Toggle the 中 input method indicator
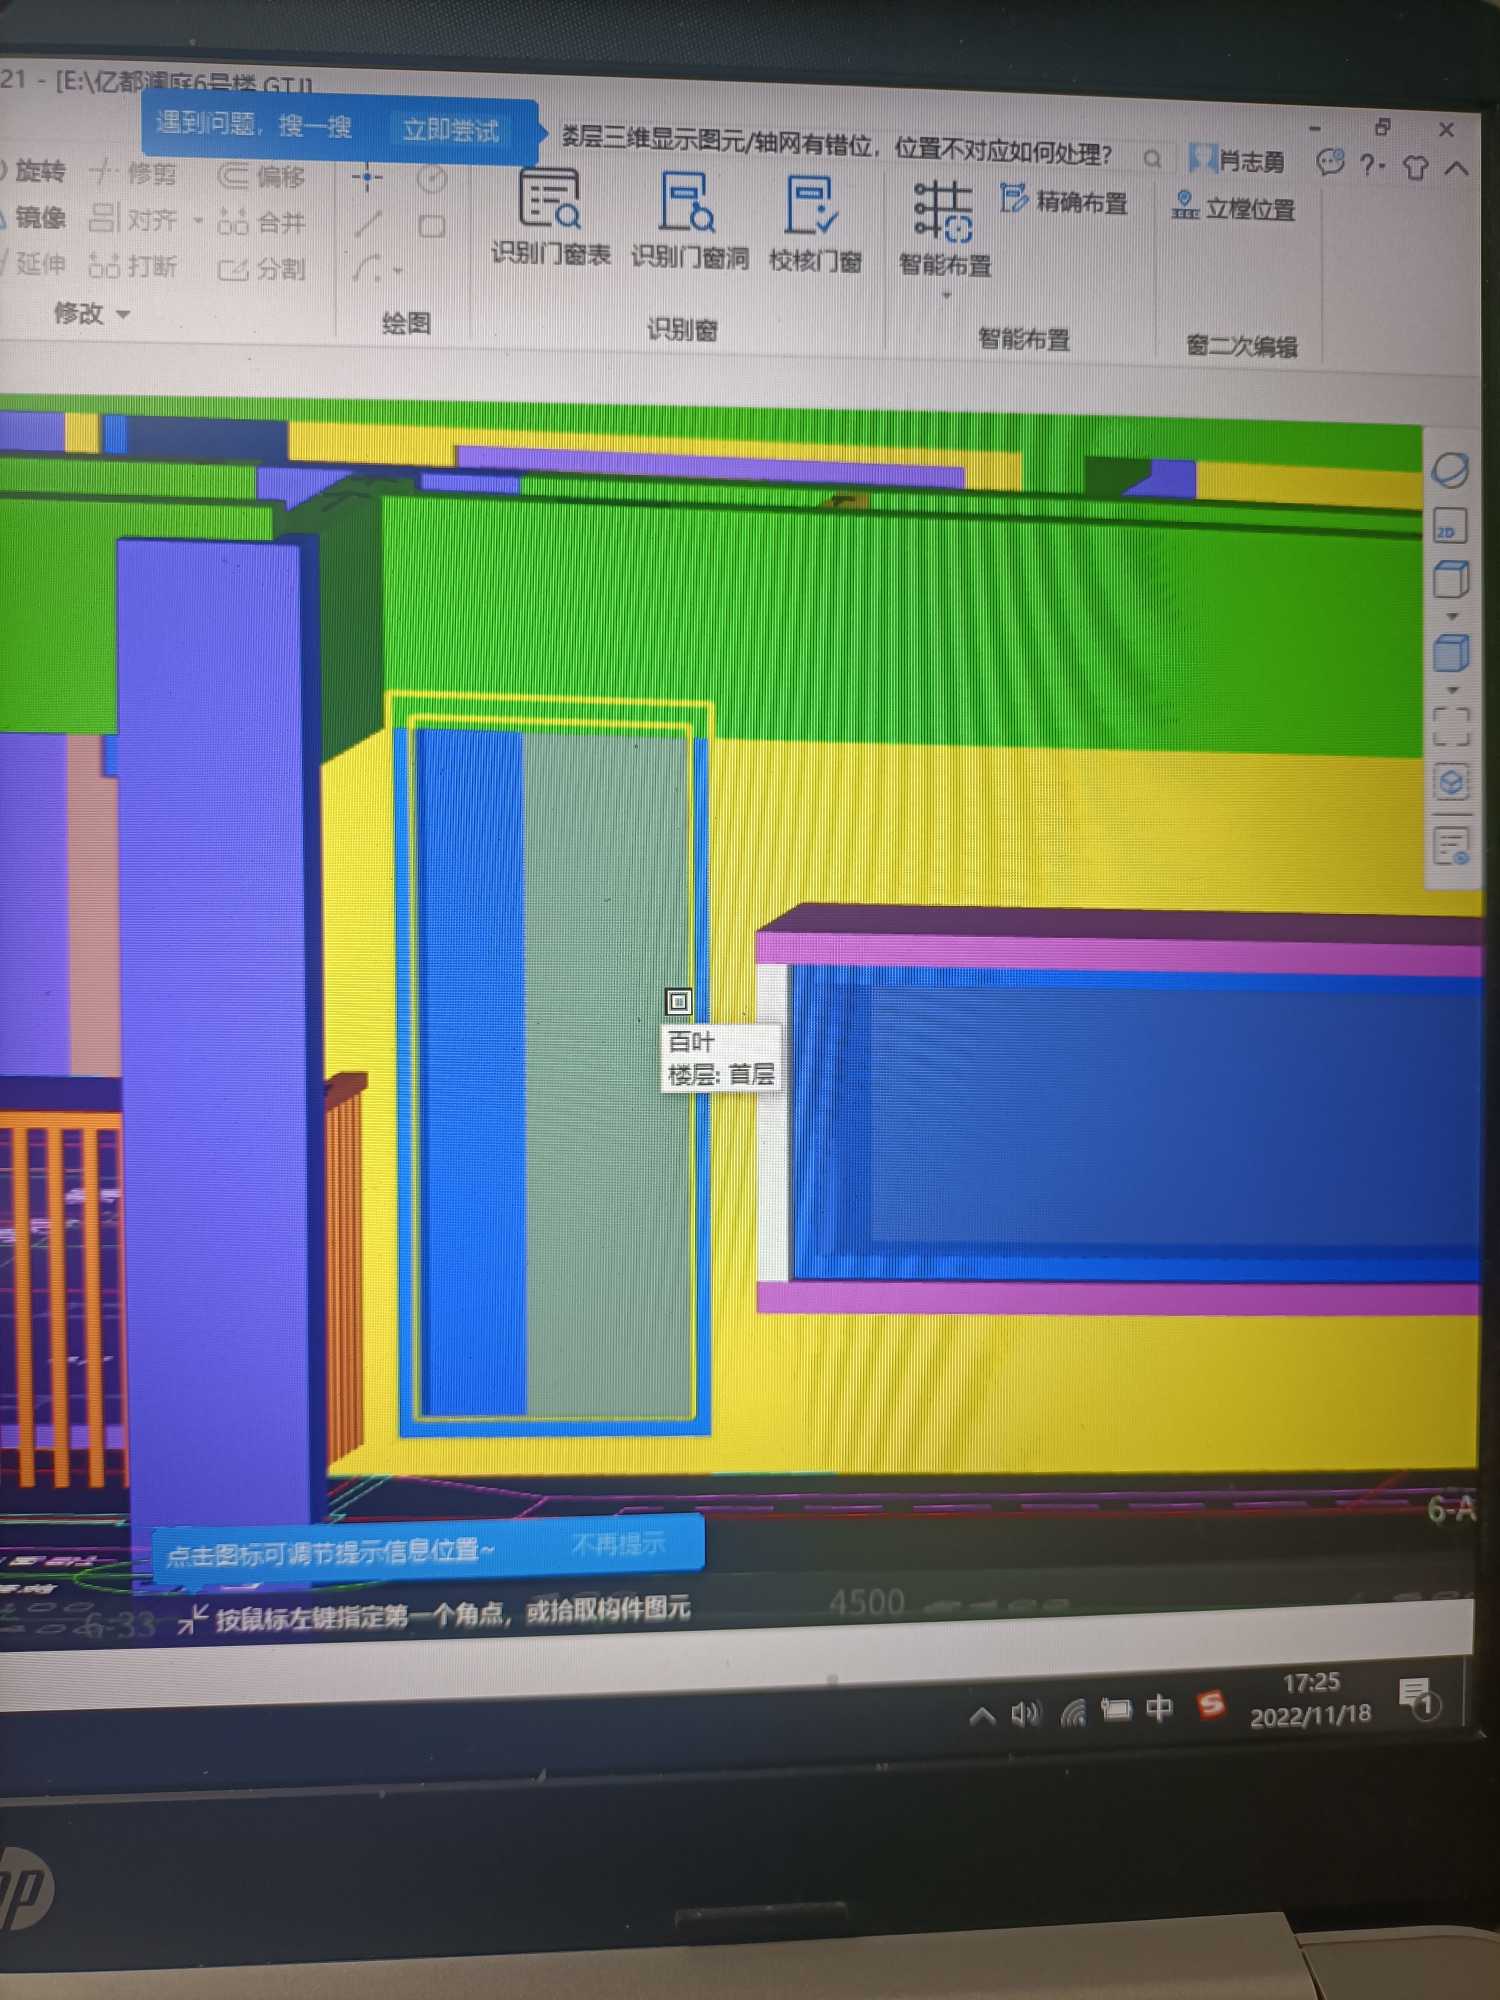The height and width of the screenshot is (2000, 1500). 1159,1708
